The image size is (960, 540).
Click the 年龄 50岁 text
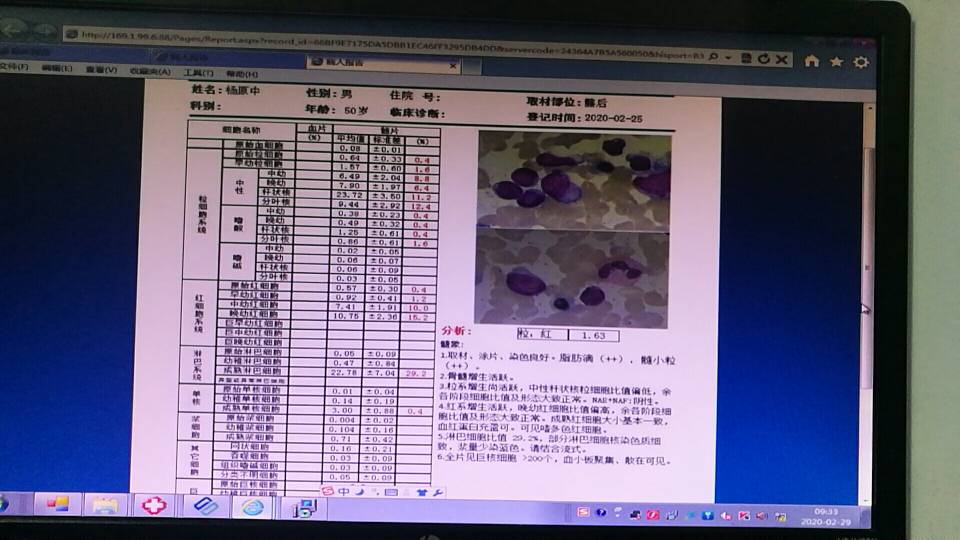(337, 110)
